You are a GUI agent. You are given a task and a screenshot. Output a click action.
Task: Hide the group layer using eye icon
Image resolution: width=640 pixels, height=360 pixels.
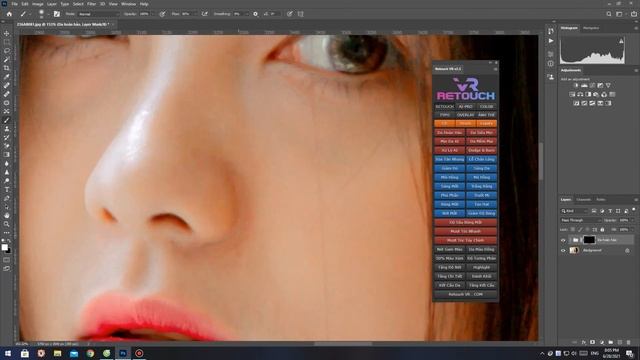pos(563,240)
